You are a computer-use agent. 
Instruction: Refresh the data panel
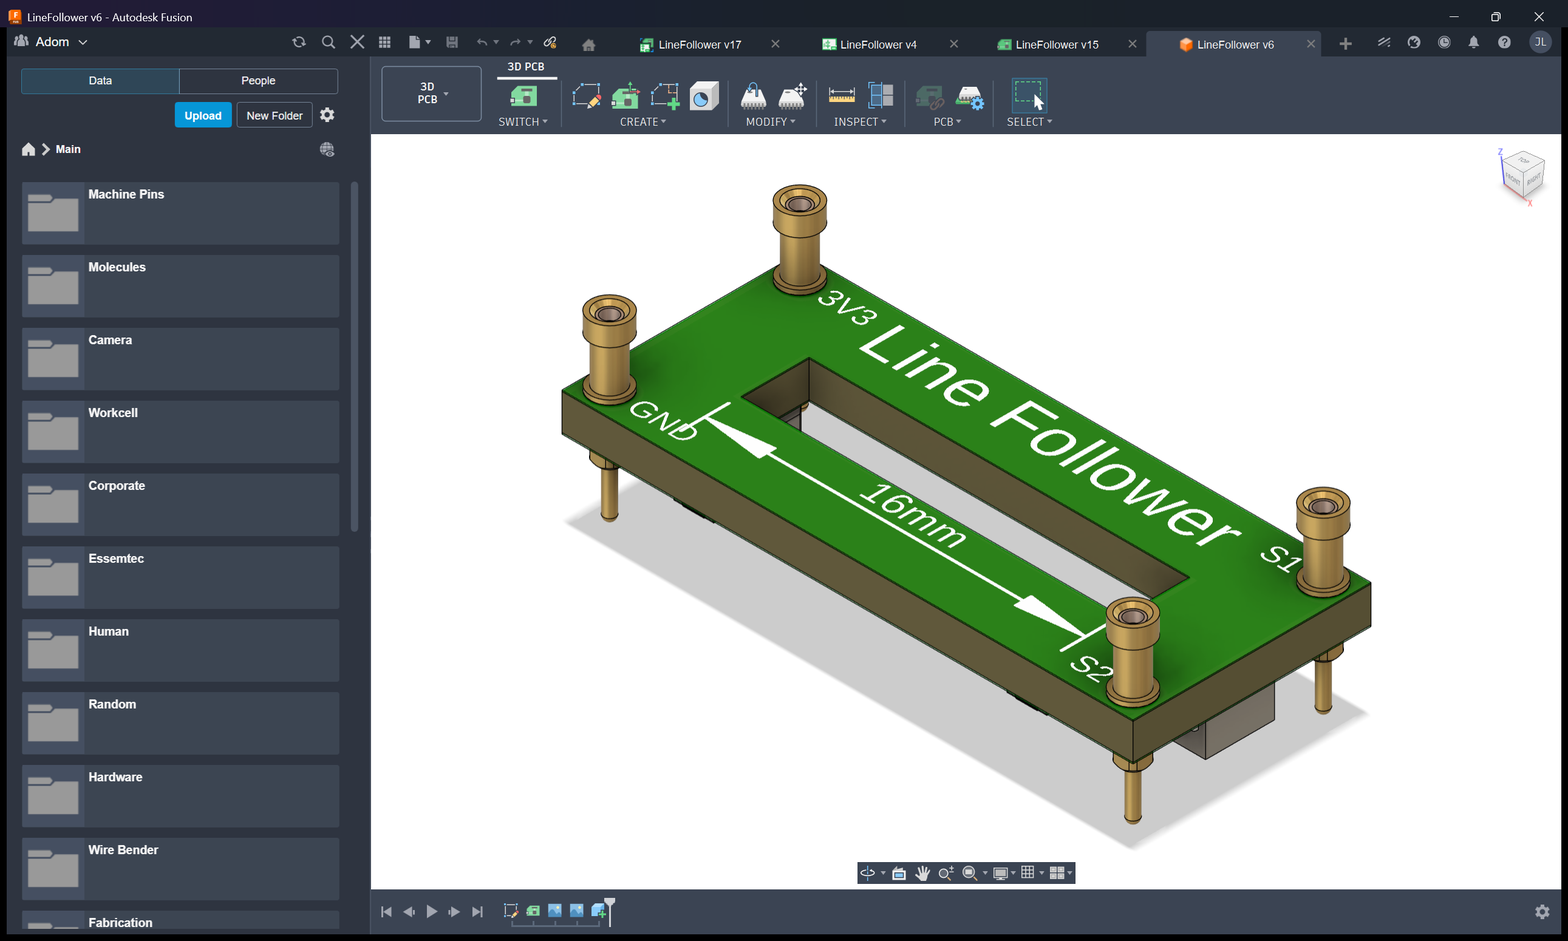click(x=298, y=42)
